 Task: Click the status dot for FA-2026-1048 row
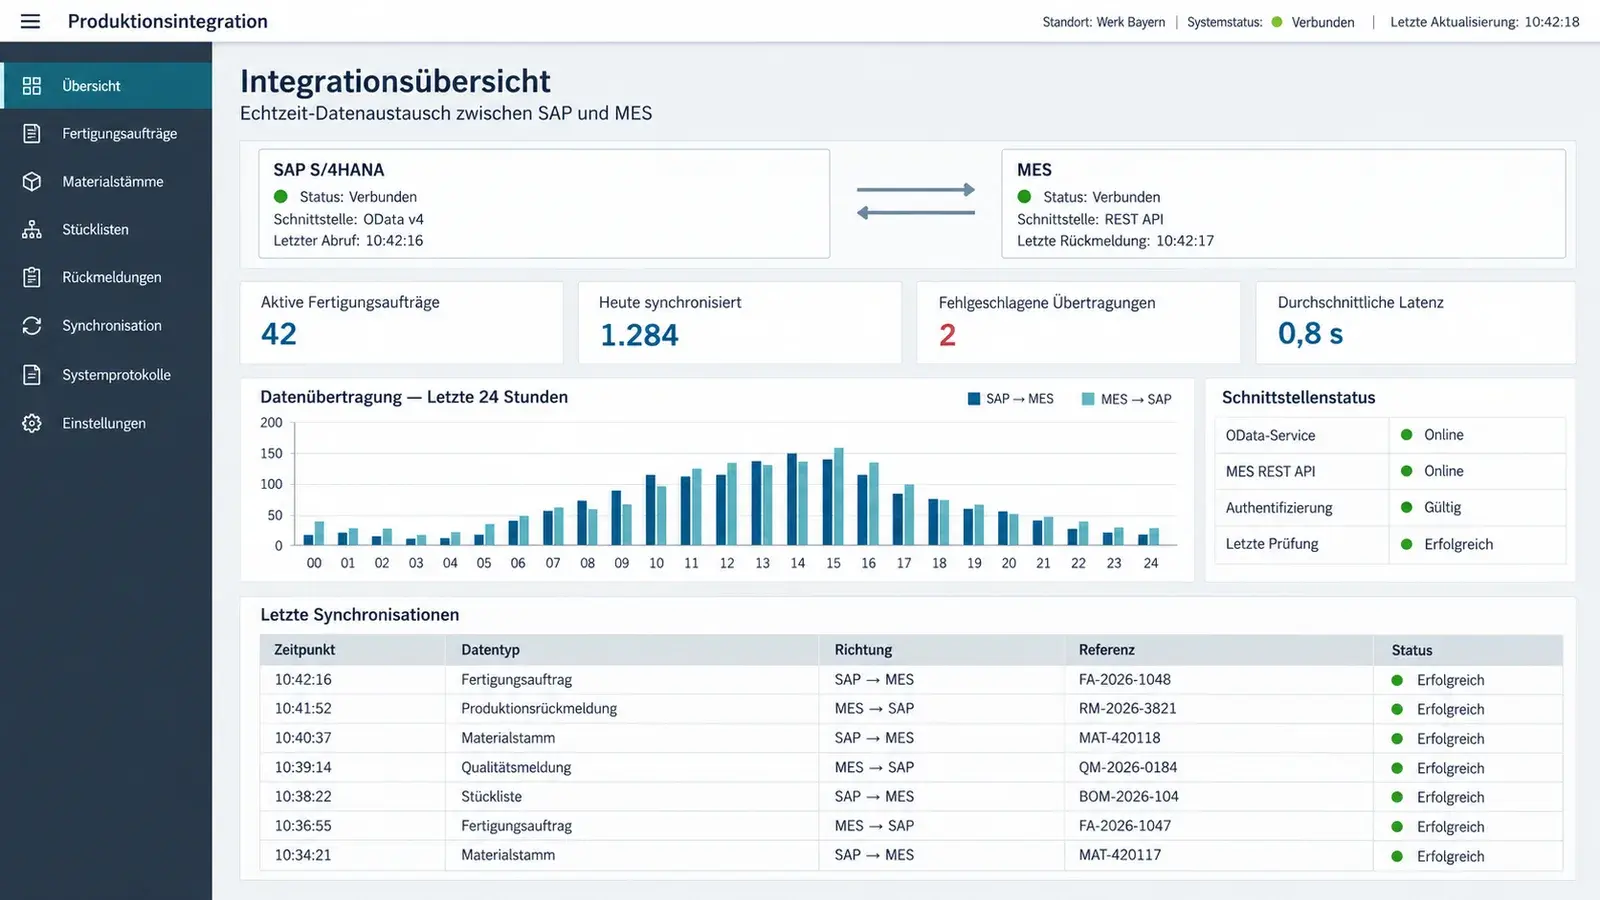click(x=1397, y=680)
